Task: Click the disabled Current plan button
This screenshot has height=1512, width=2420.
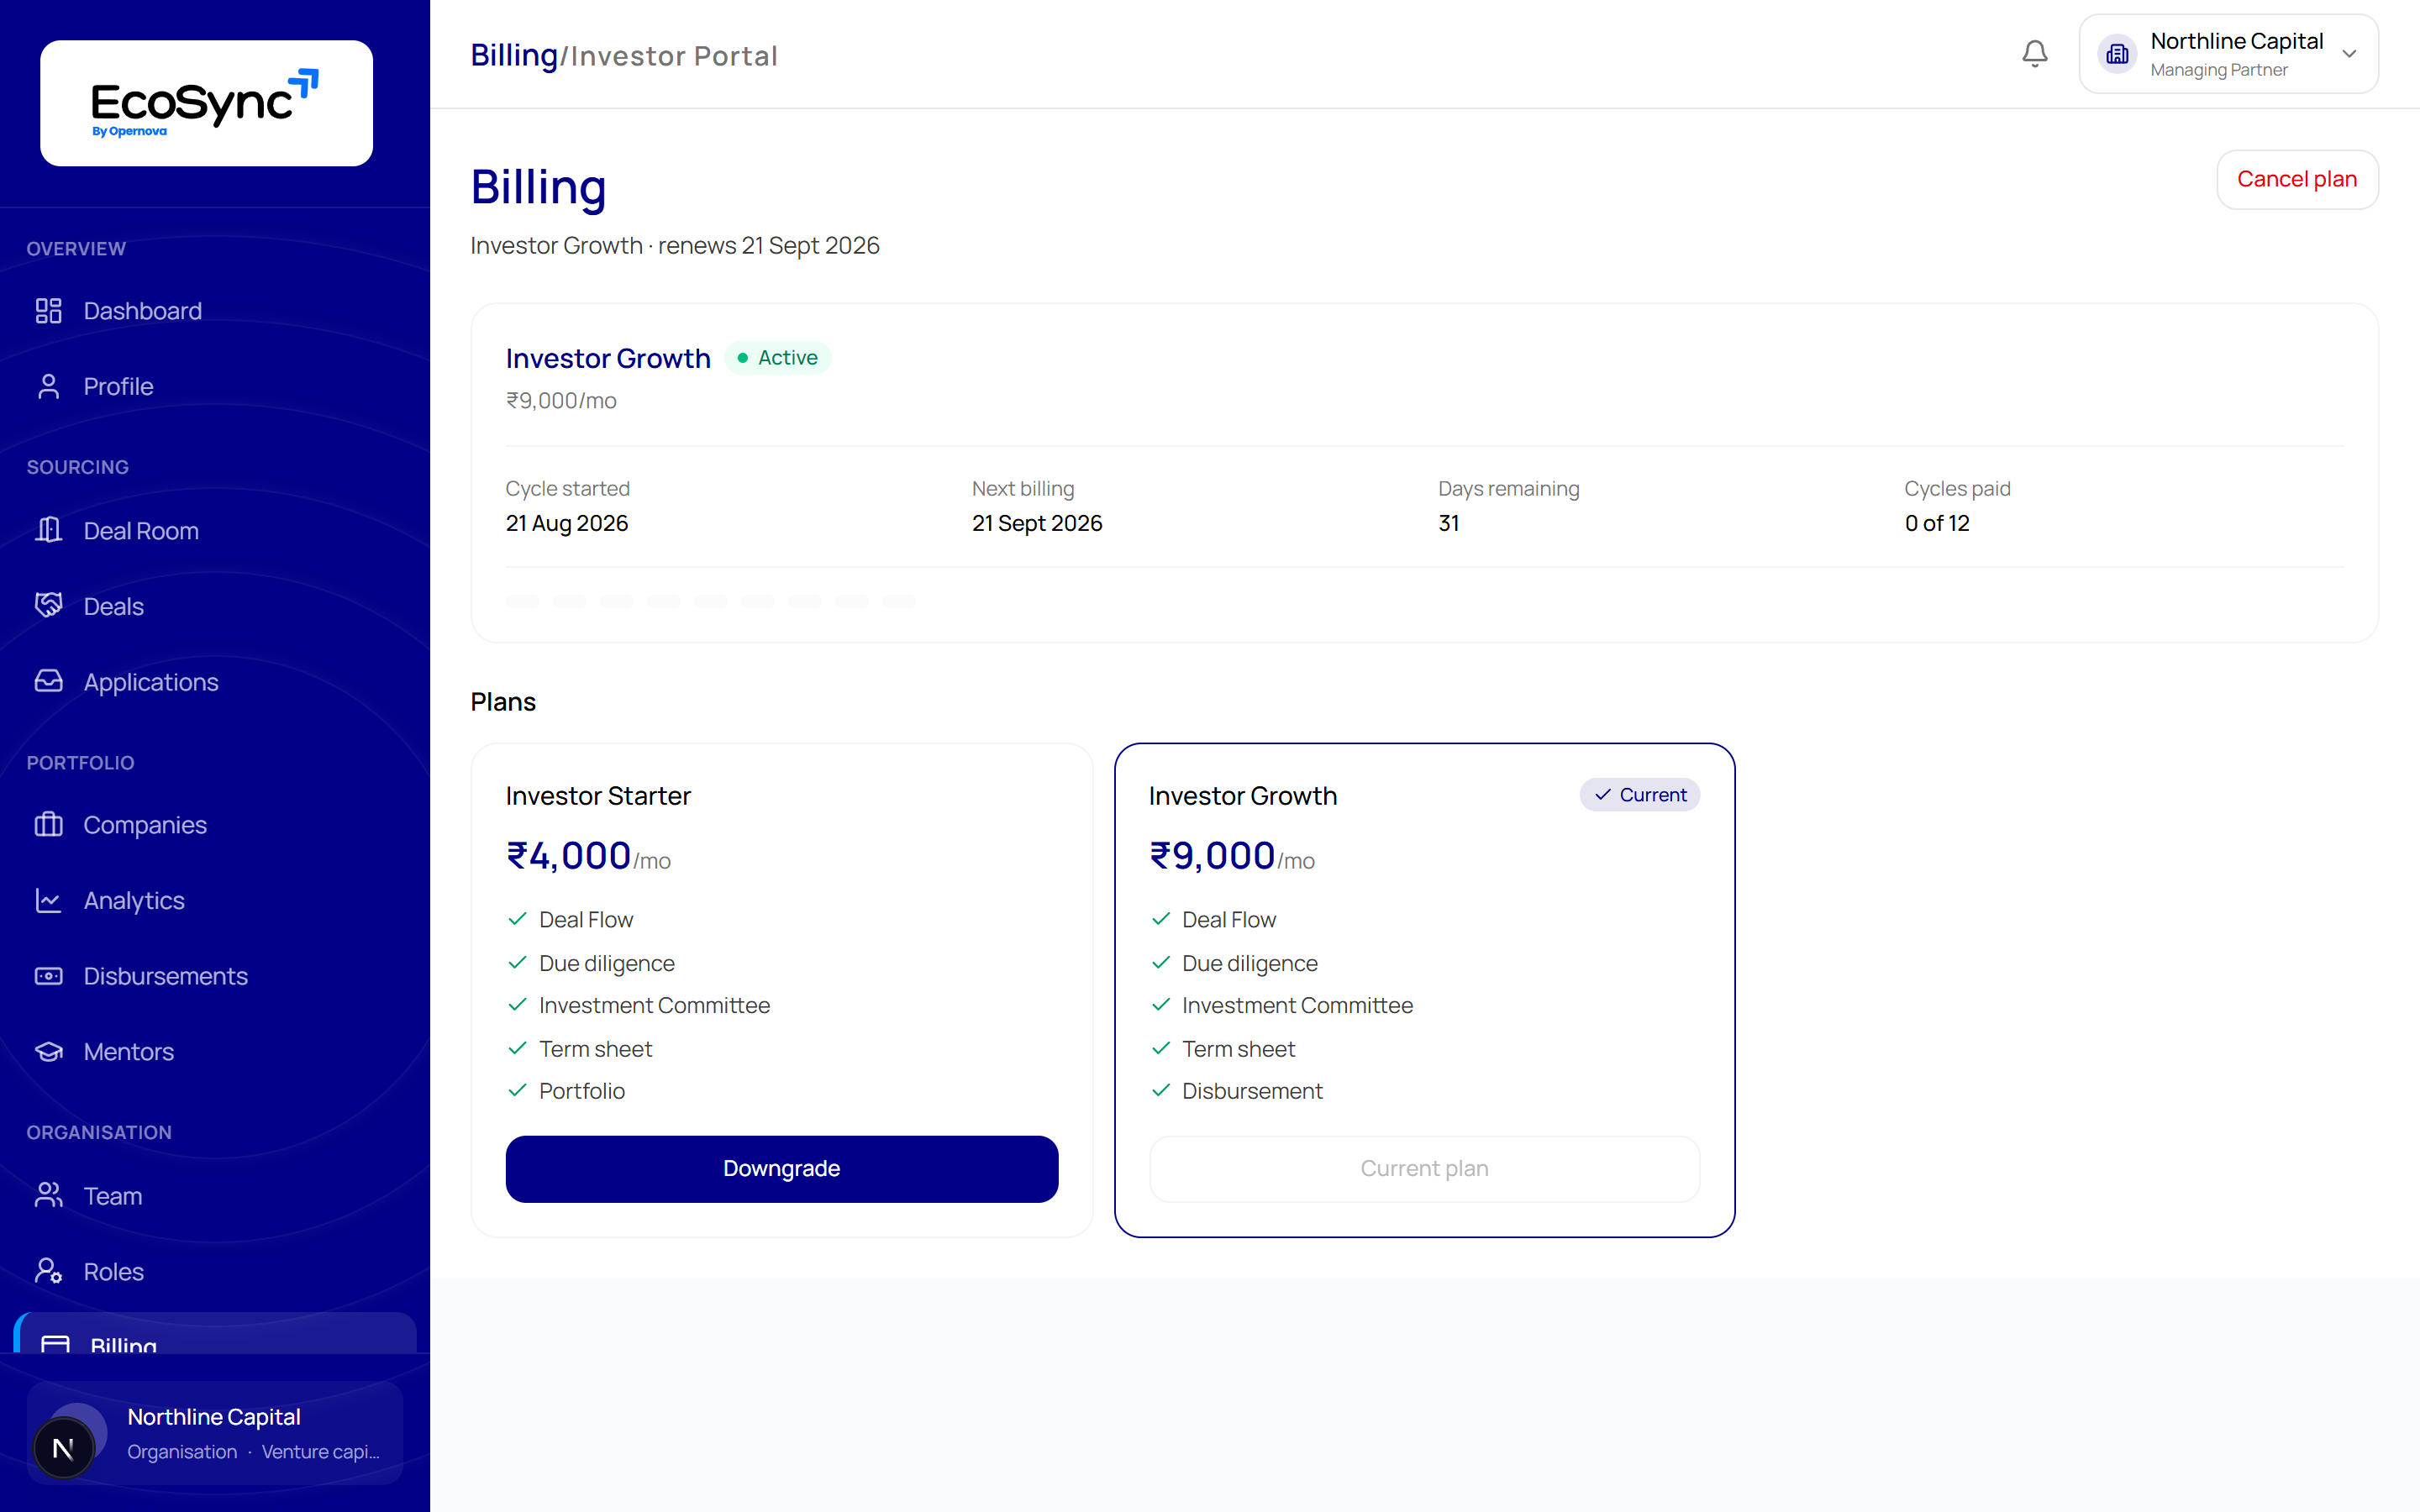Action: pyautogui.click(x=1424, y=1168)
